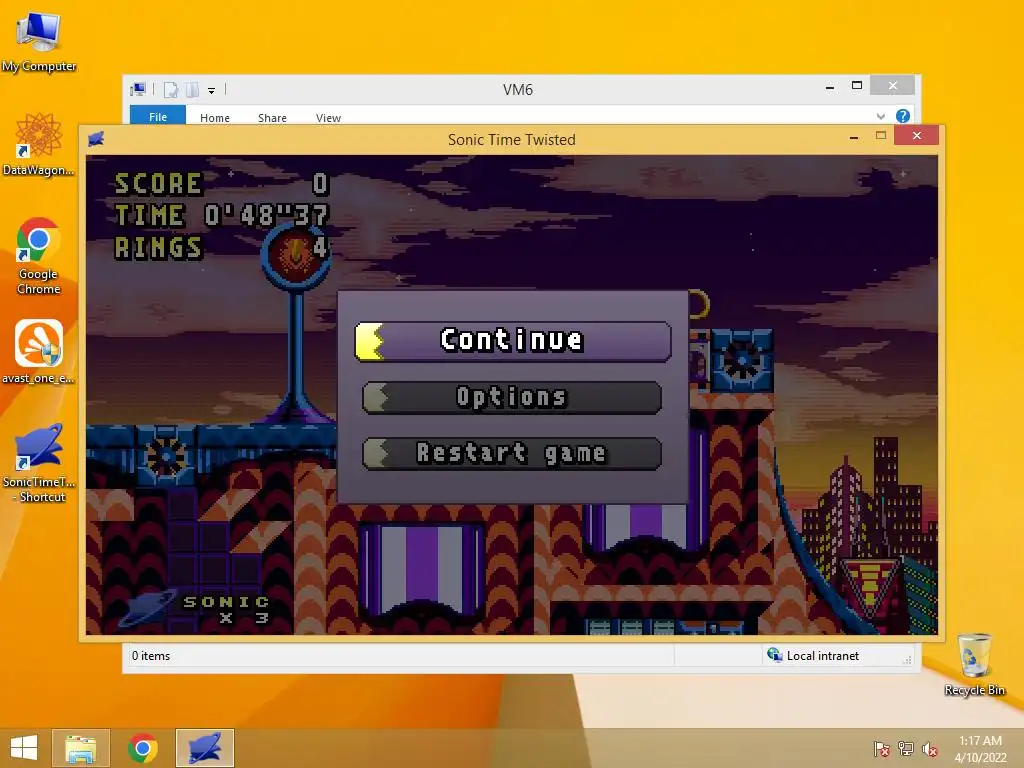Open the Recycle Bin
Viewport: 1024px width, 768px height.
pyautogui.click(x=974, y=664)
